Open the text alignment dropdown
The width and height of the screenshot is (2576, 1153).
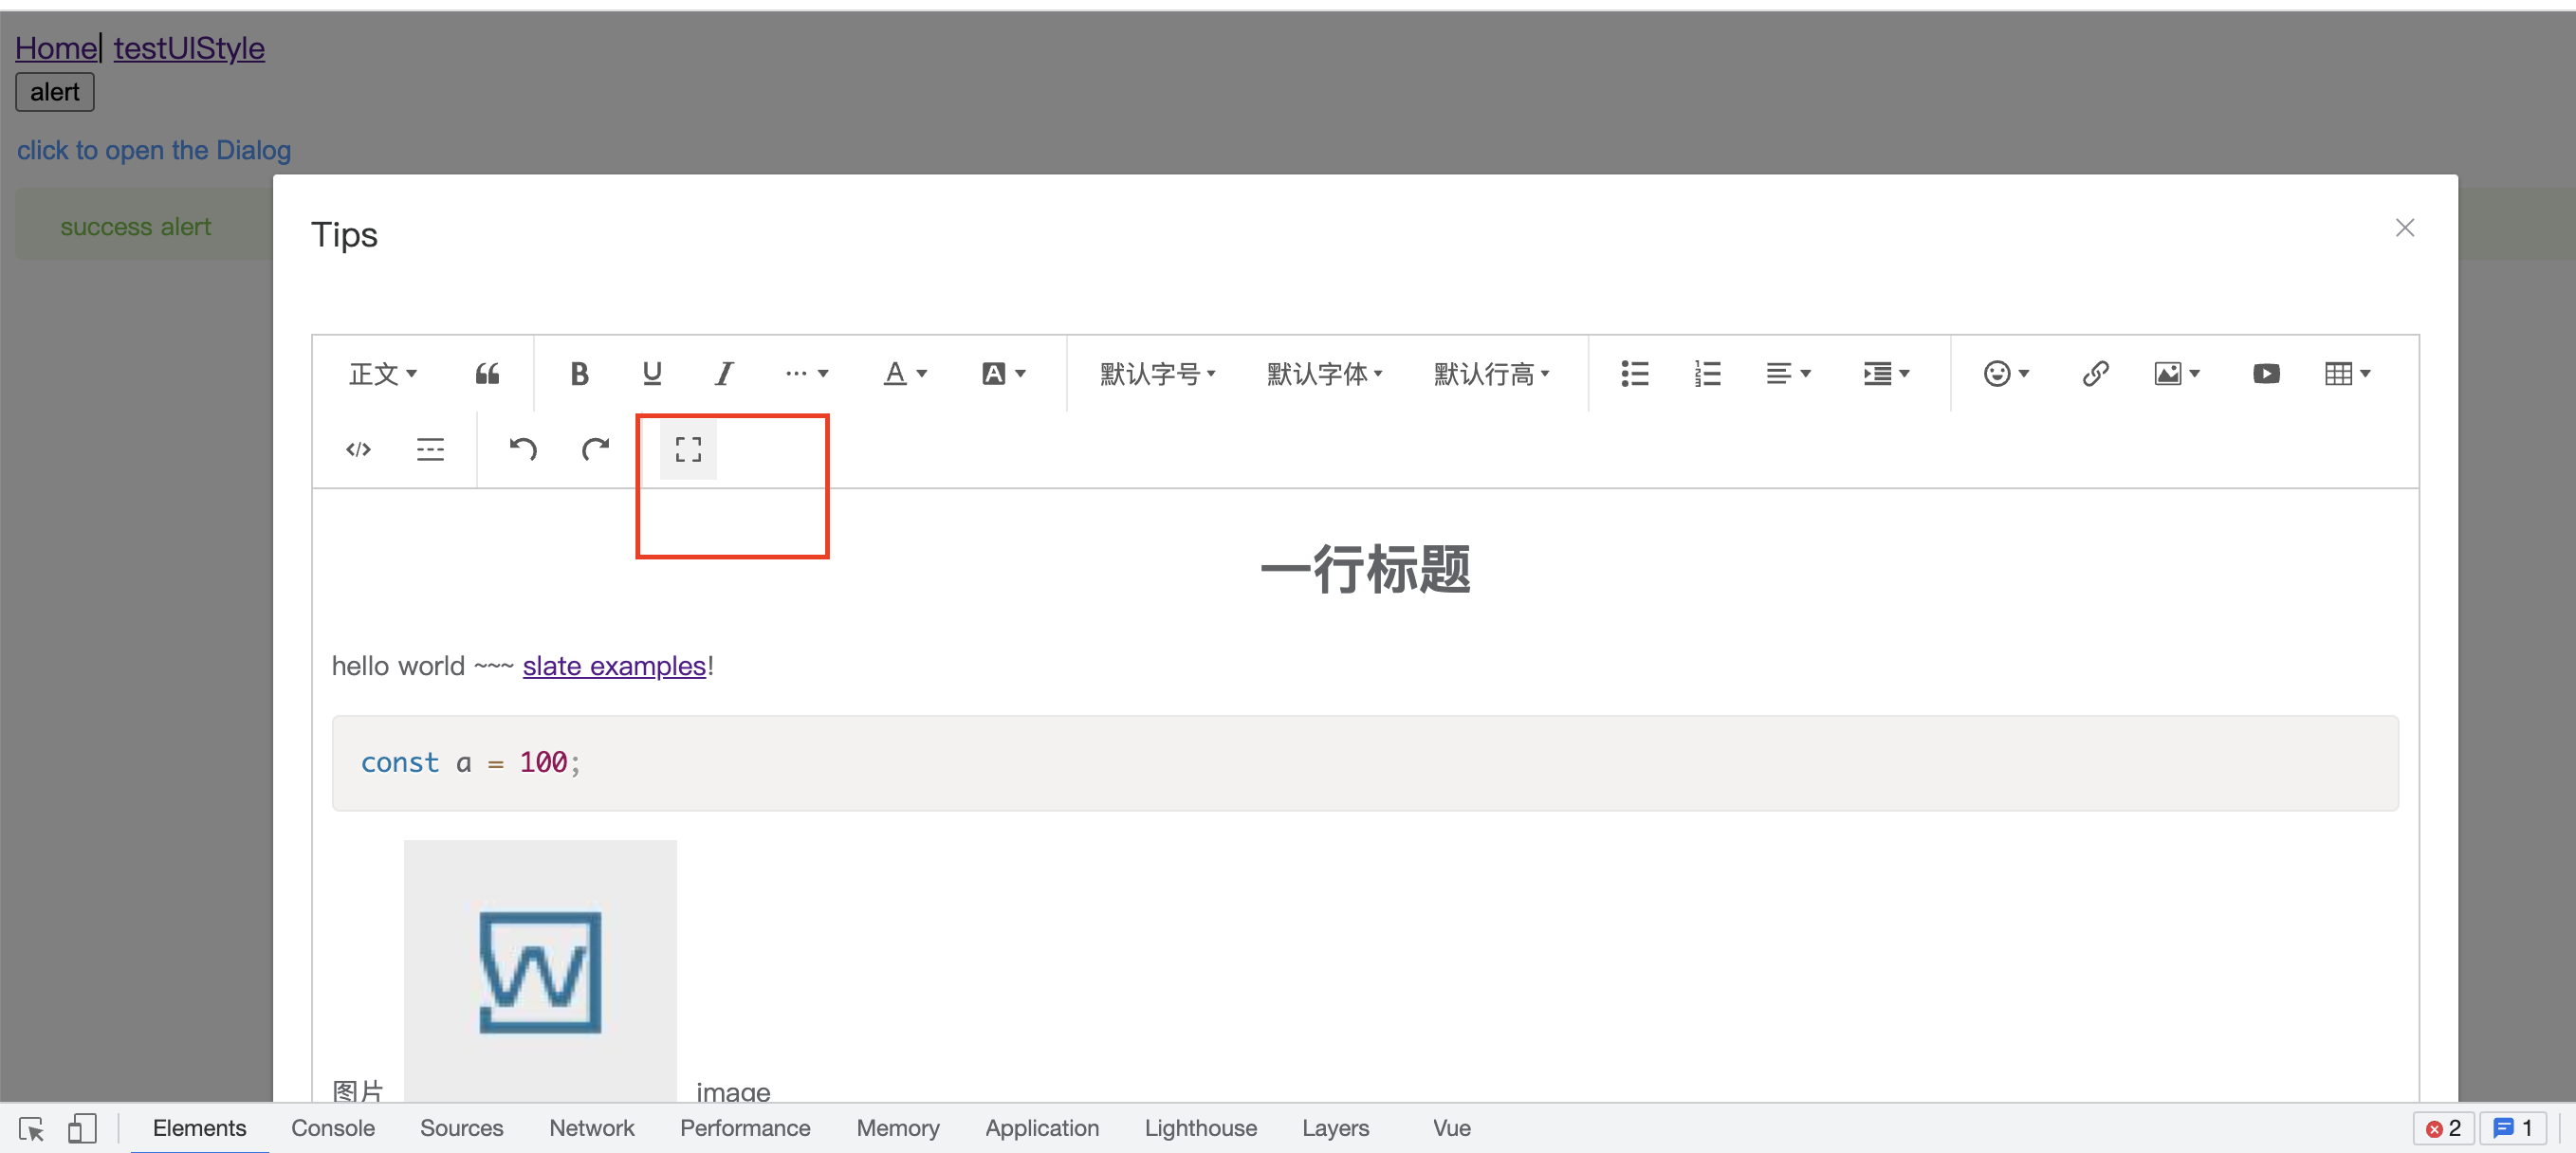pos(1788,373)
